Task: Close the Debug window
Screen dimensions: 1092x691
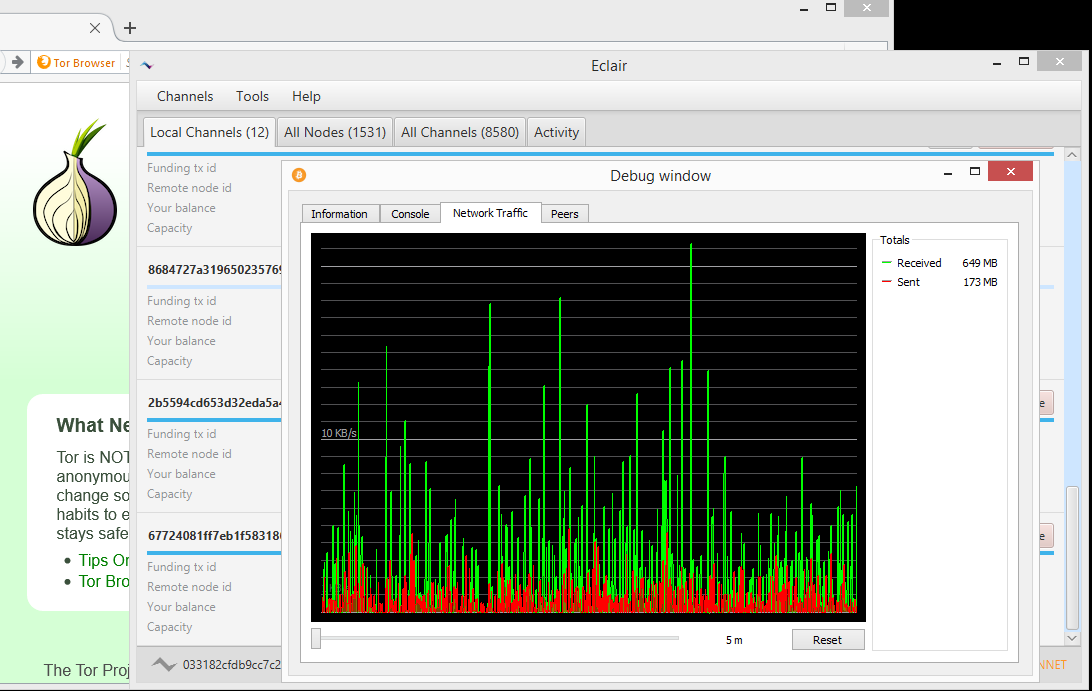Action: 1010,171
